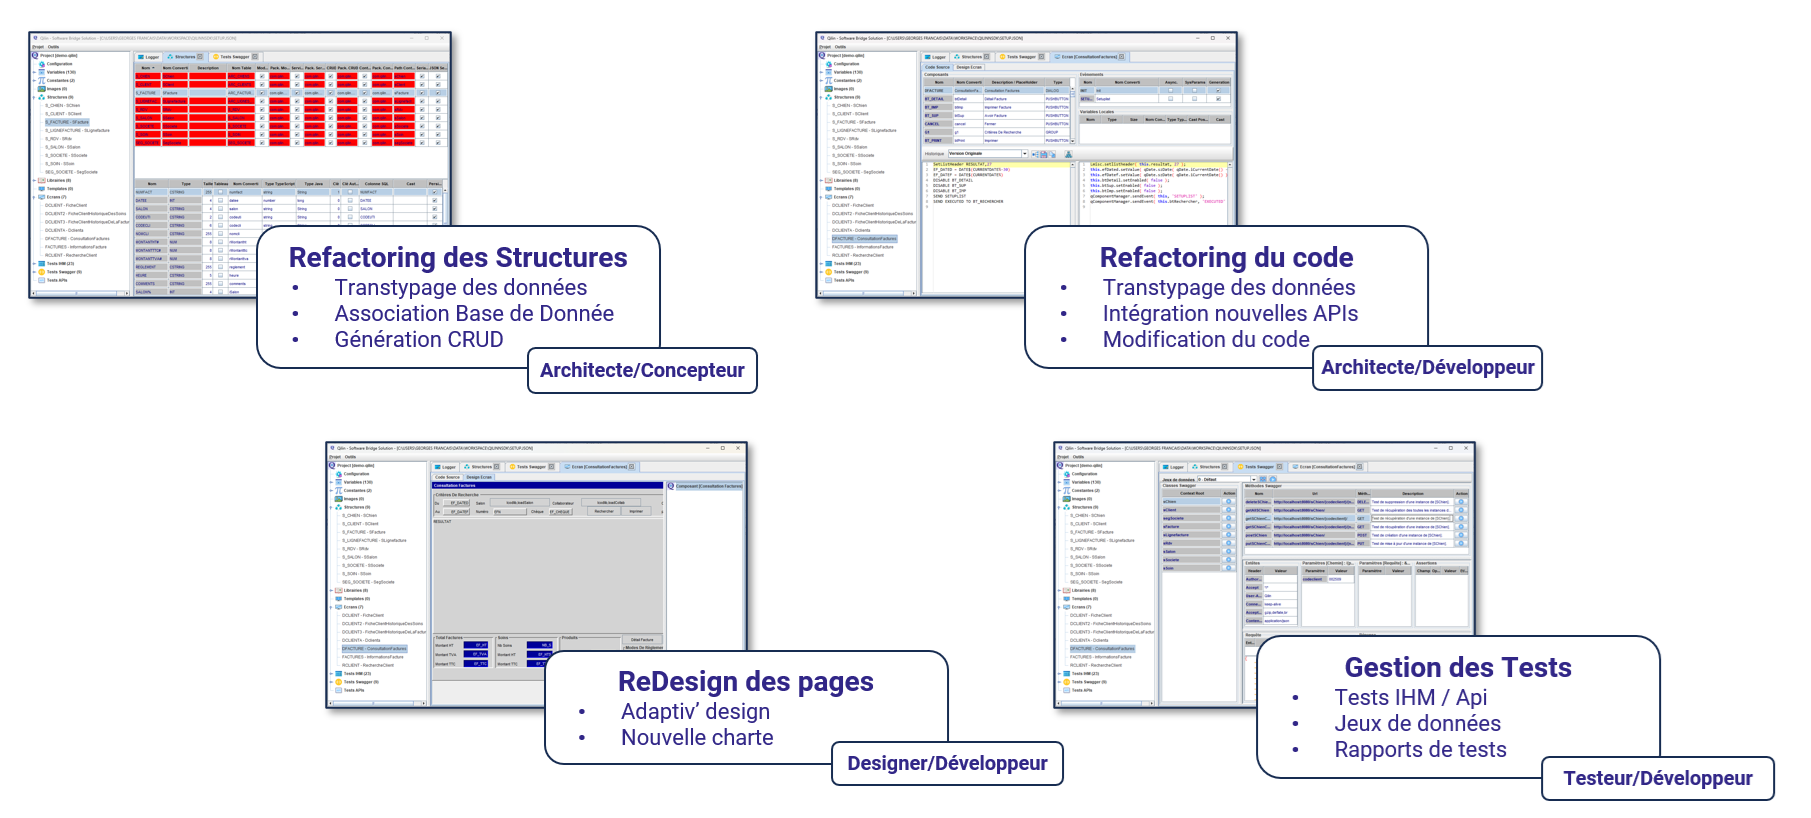Select S_CLIENT - SClient in the red structures window tree
The height and width of the screenshot is (818, 1811).
click(63, 114)
